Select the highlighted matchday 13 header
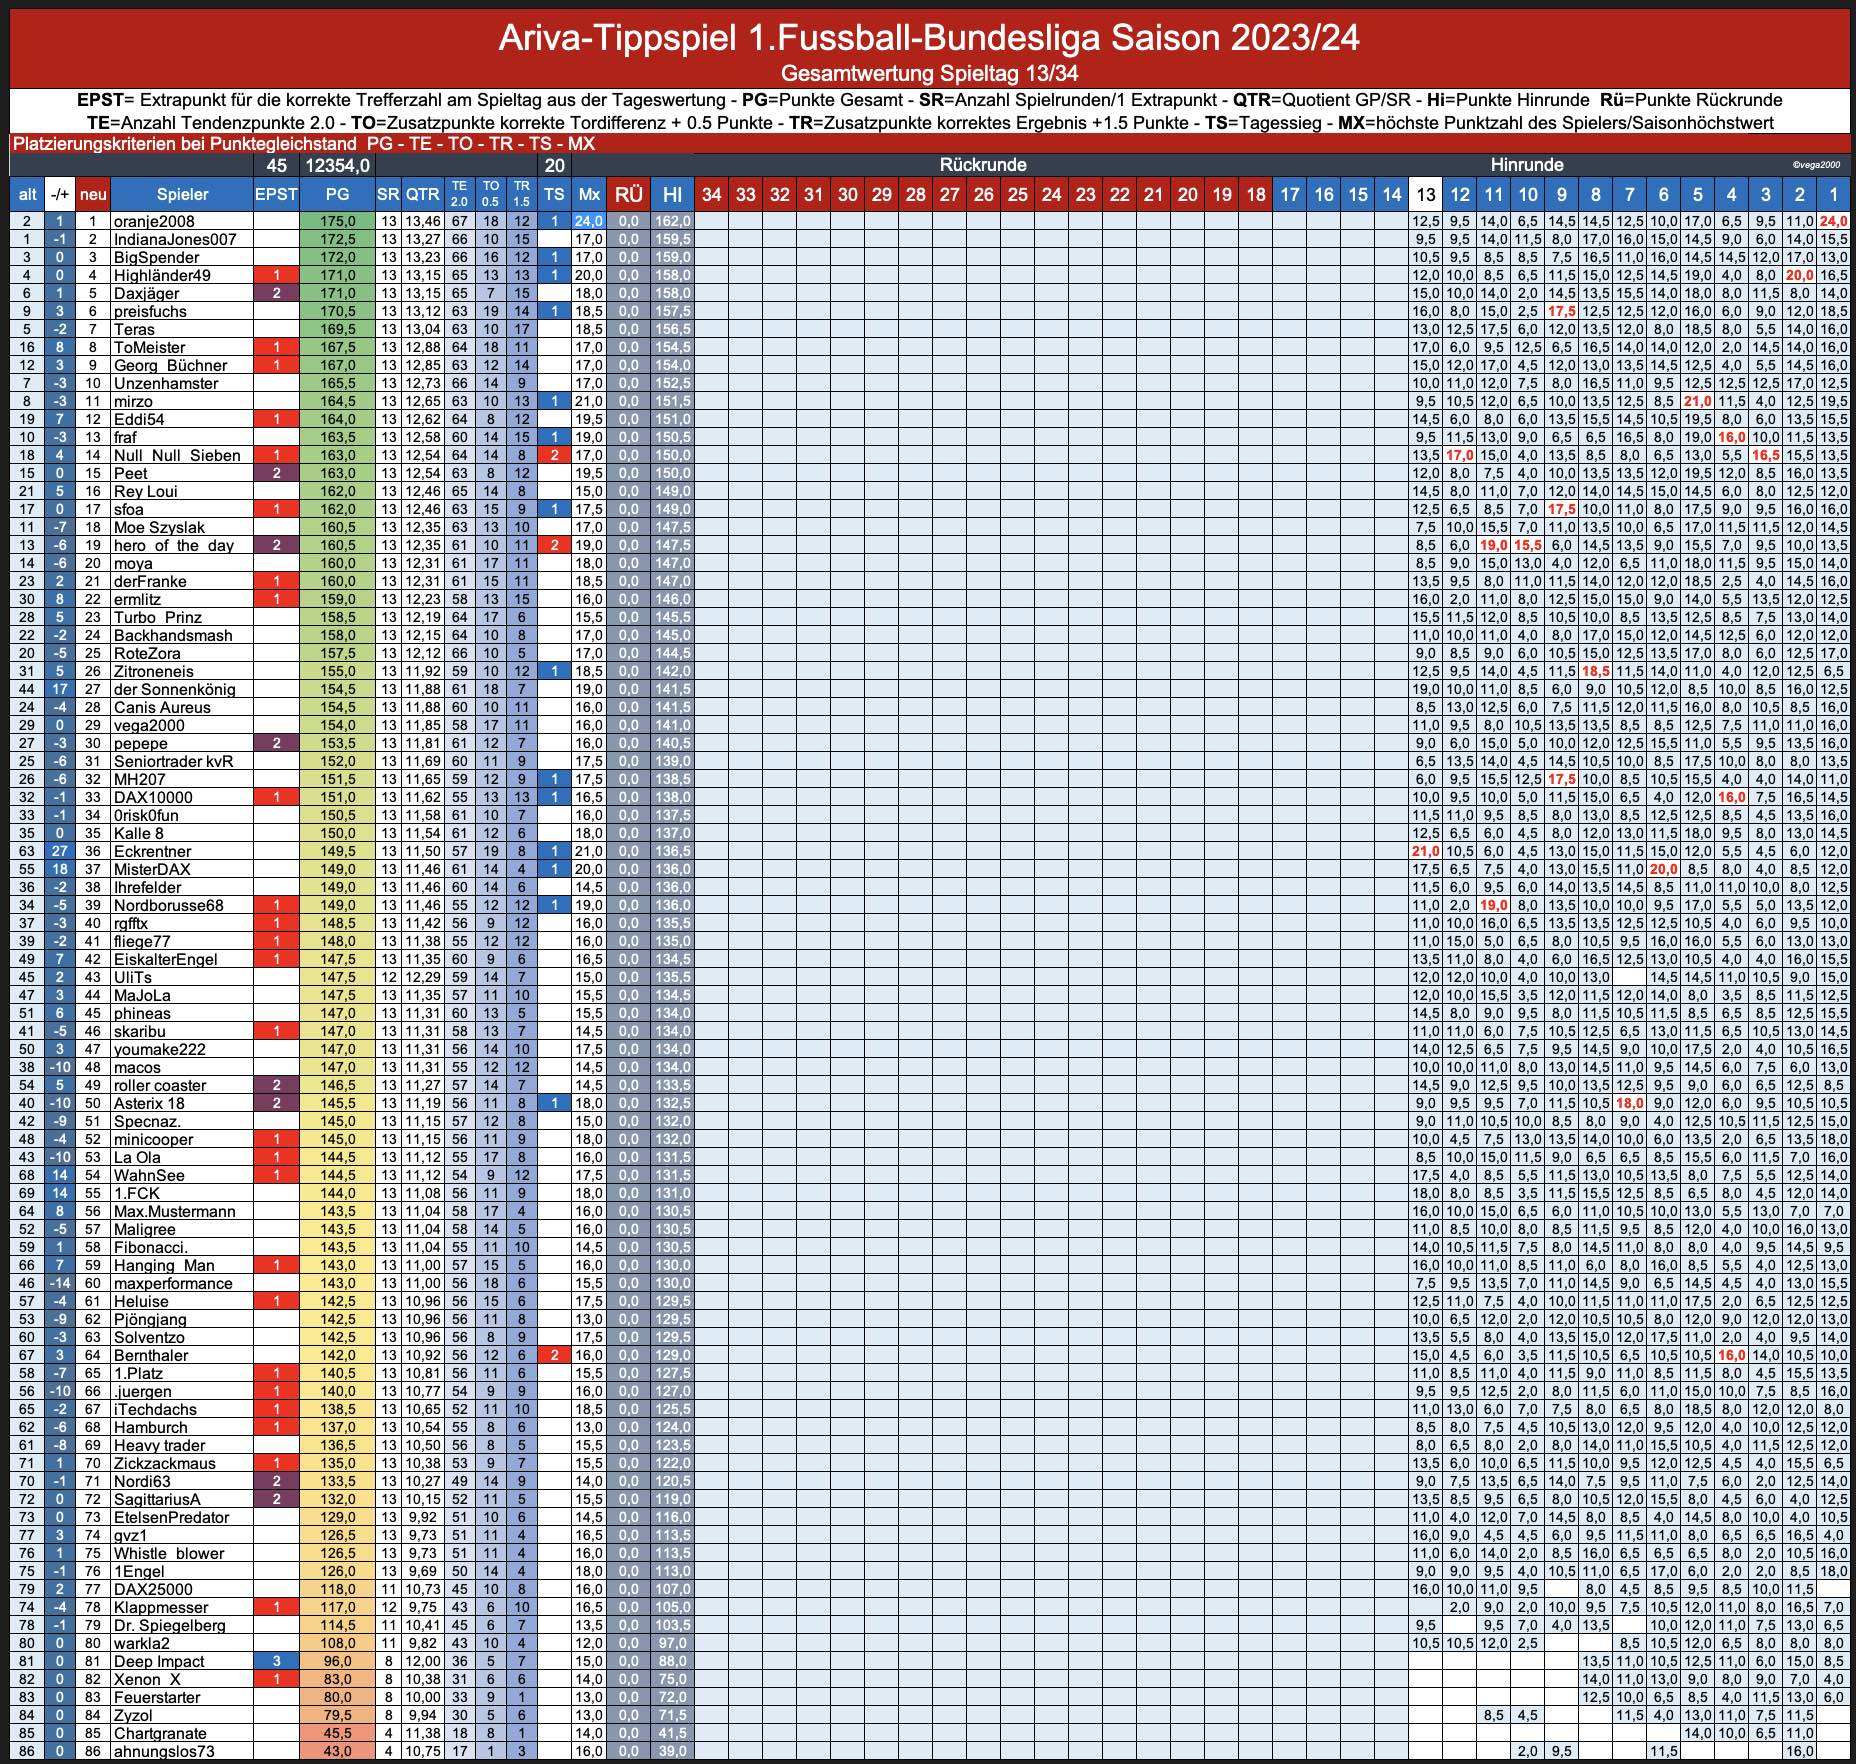Image resolution: width=1856 pixels, height=1764 pixels. coord(1426,194)
